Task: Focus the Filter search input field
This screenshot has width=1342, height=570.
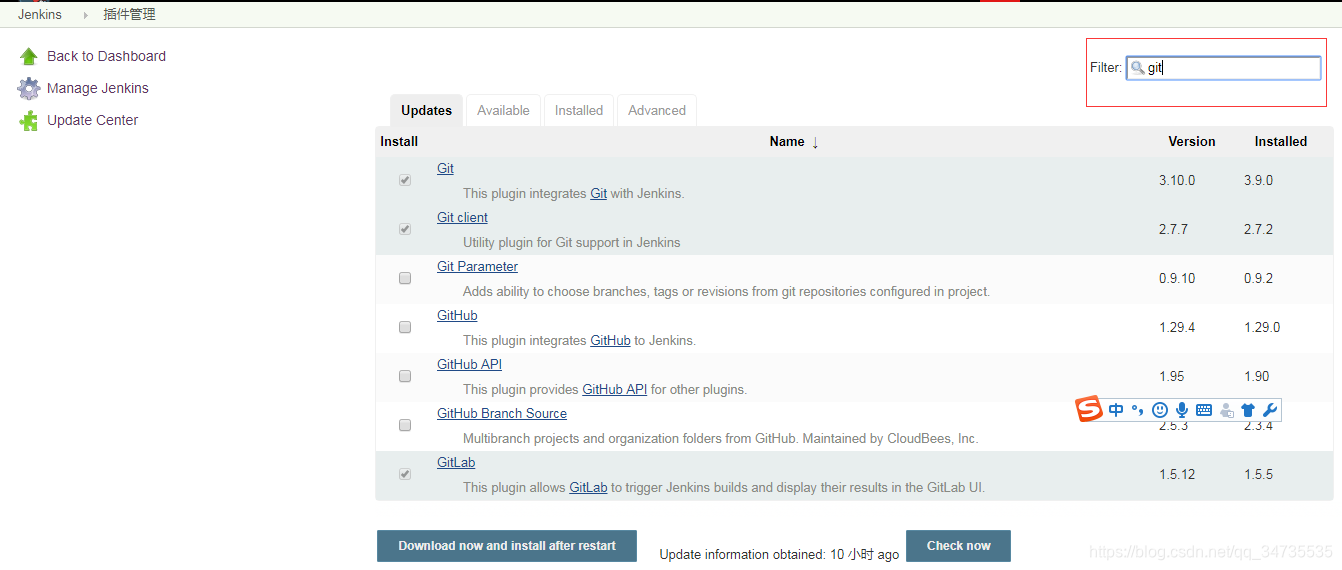Action: point(1224,68)
